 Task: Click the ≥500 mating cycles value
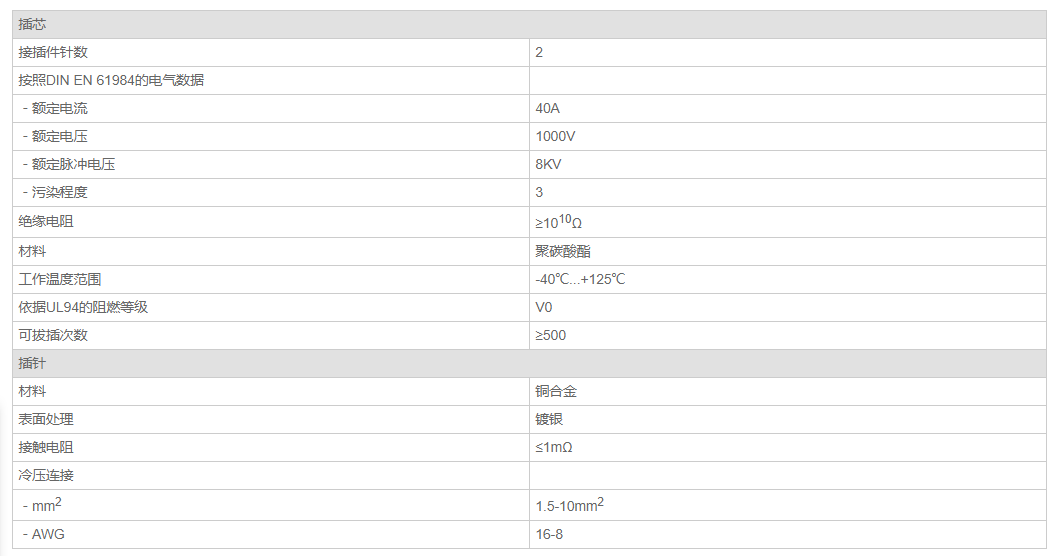click(x=550, y=335)
